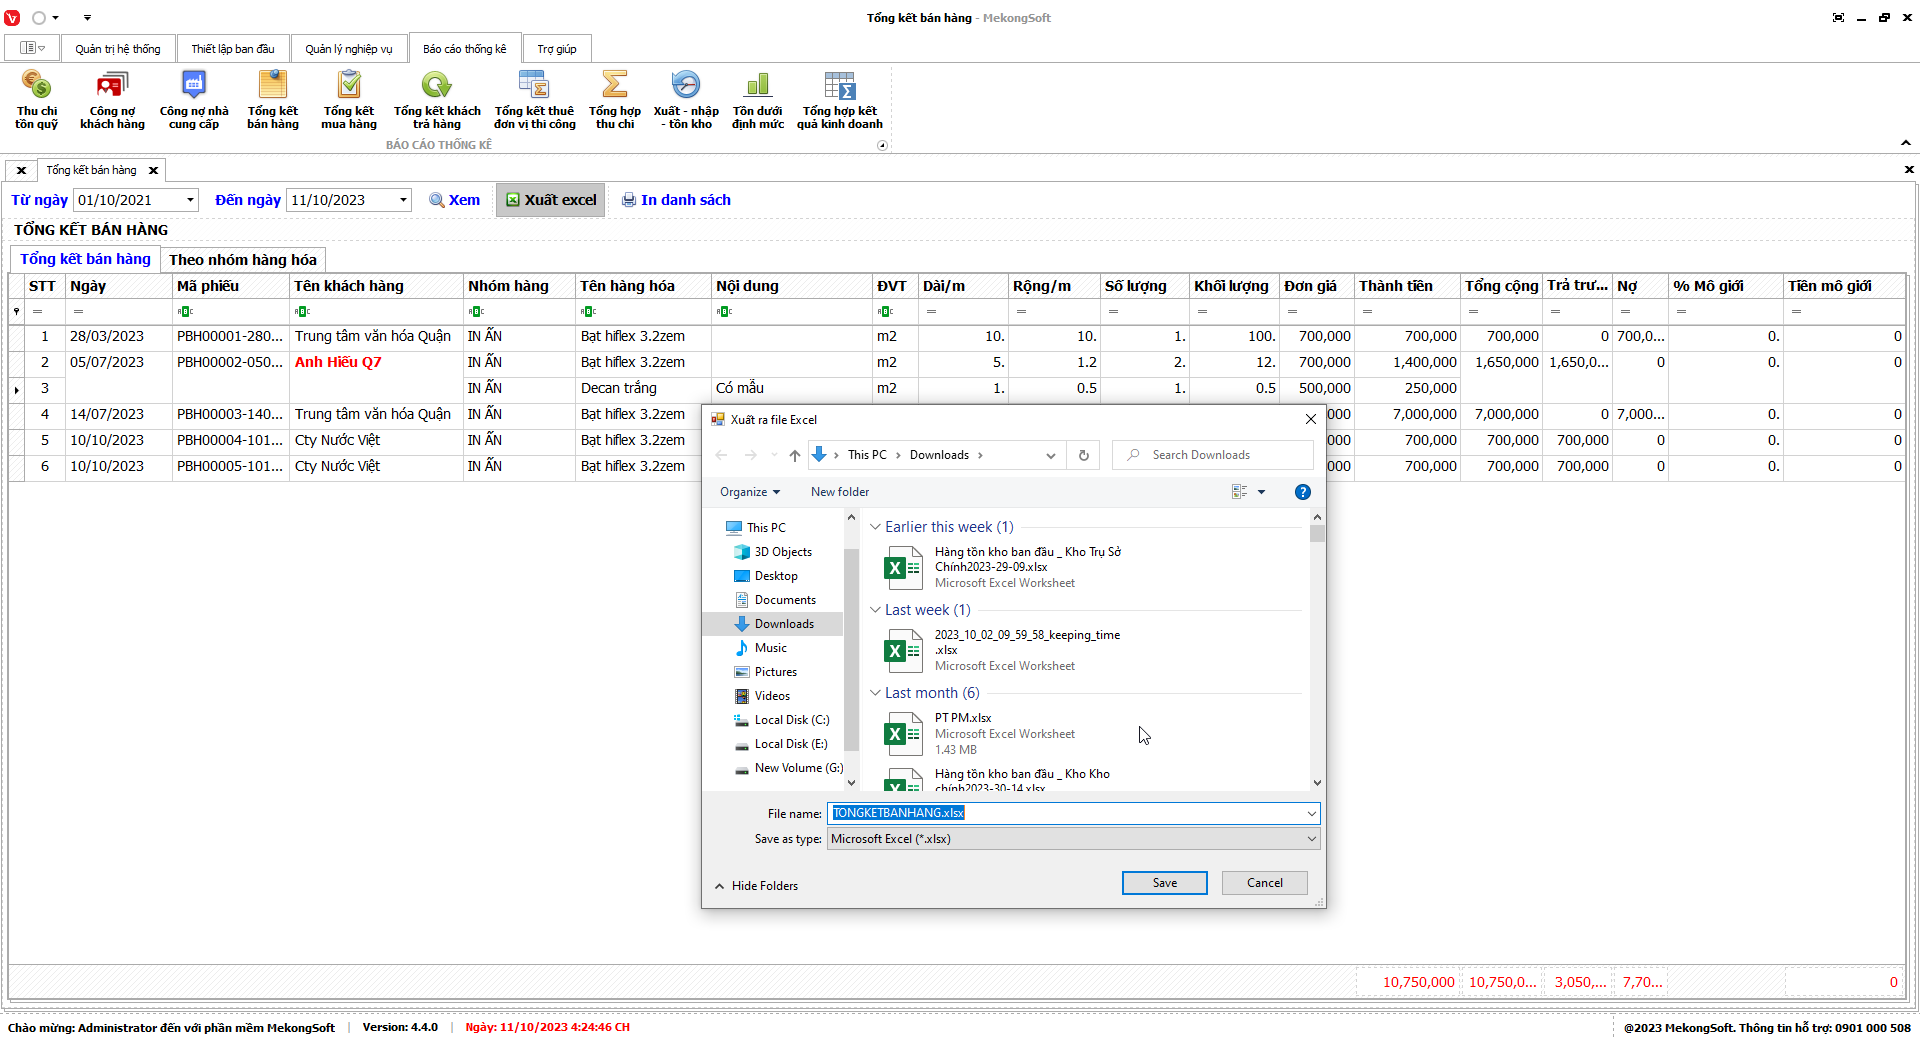Open Xuất - nhập - tồn kho report

click(x=686, y=100)
